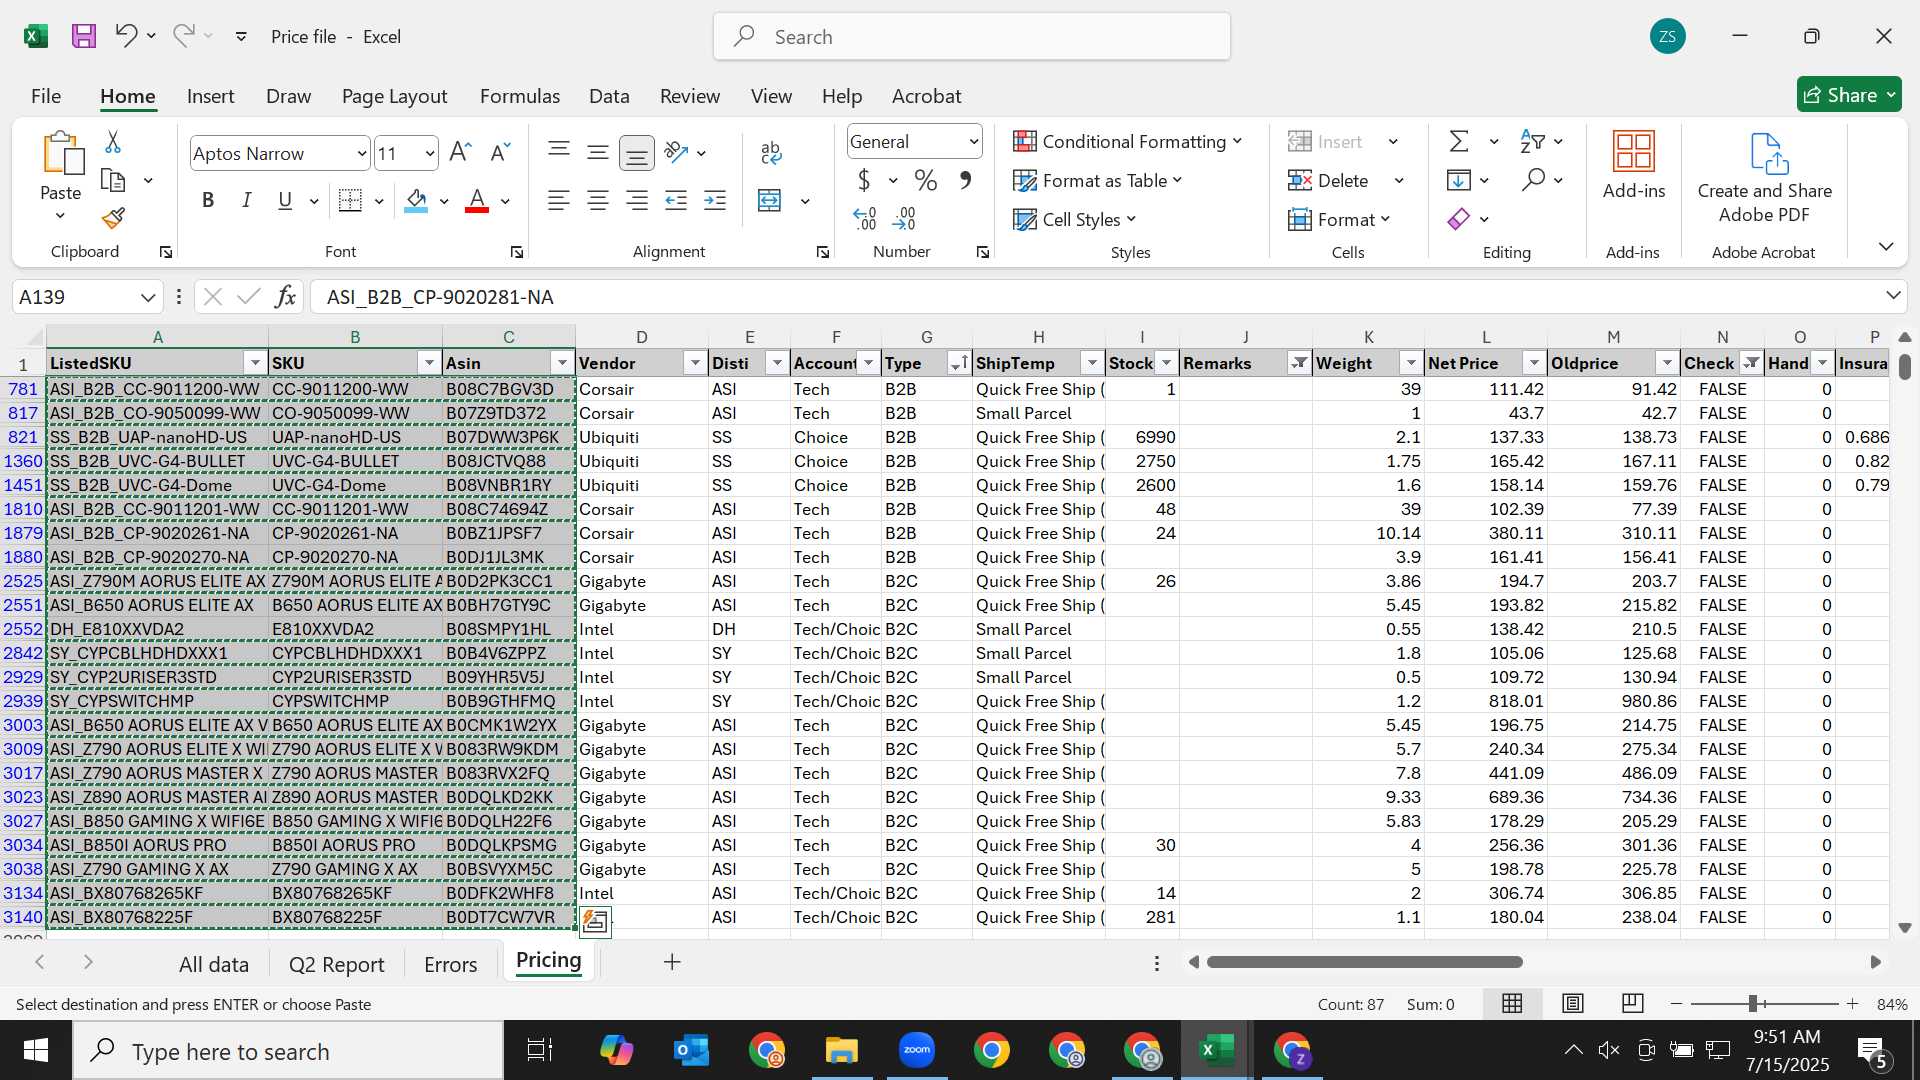1920x1080 pixels.
Task: Click the Fill down arrow icon
Action: click(1459, 180)
